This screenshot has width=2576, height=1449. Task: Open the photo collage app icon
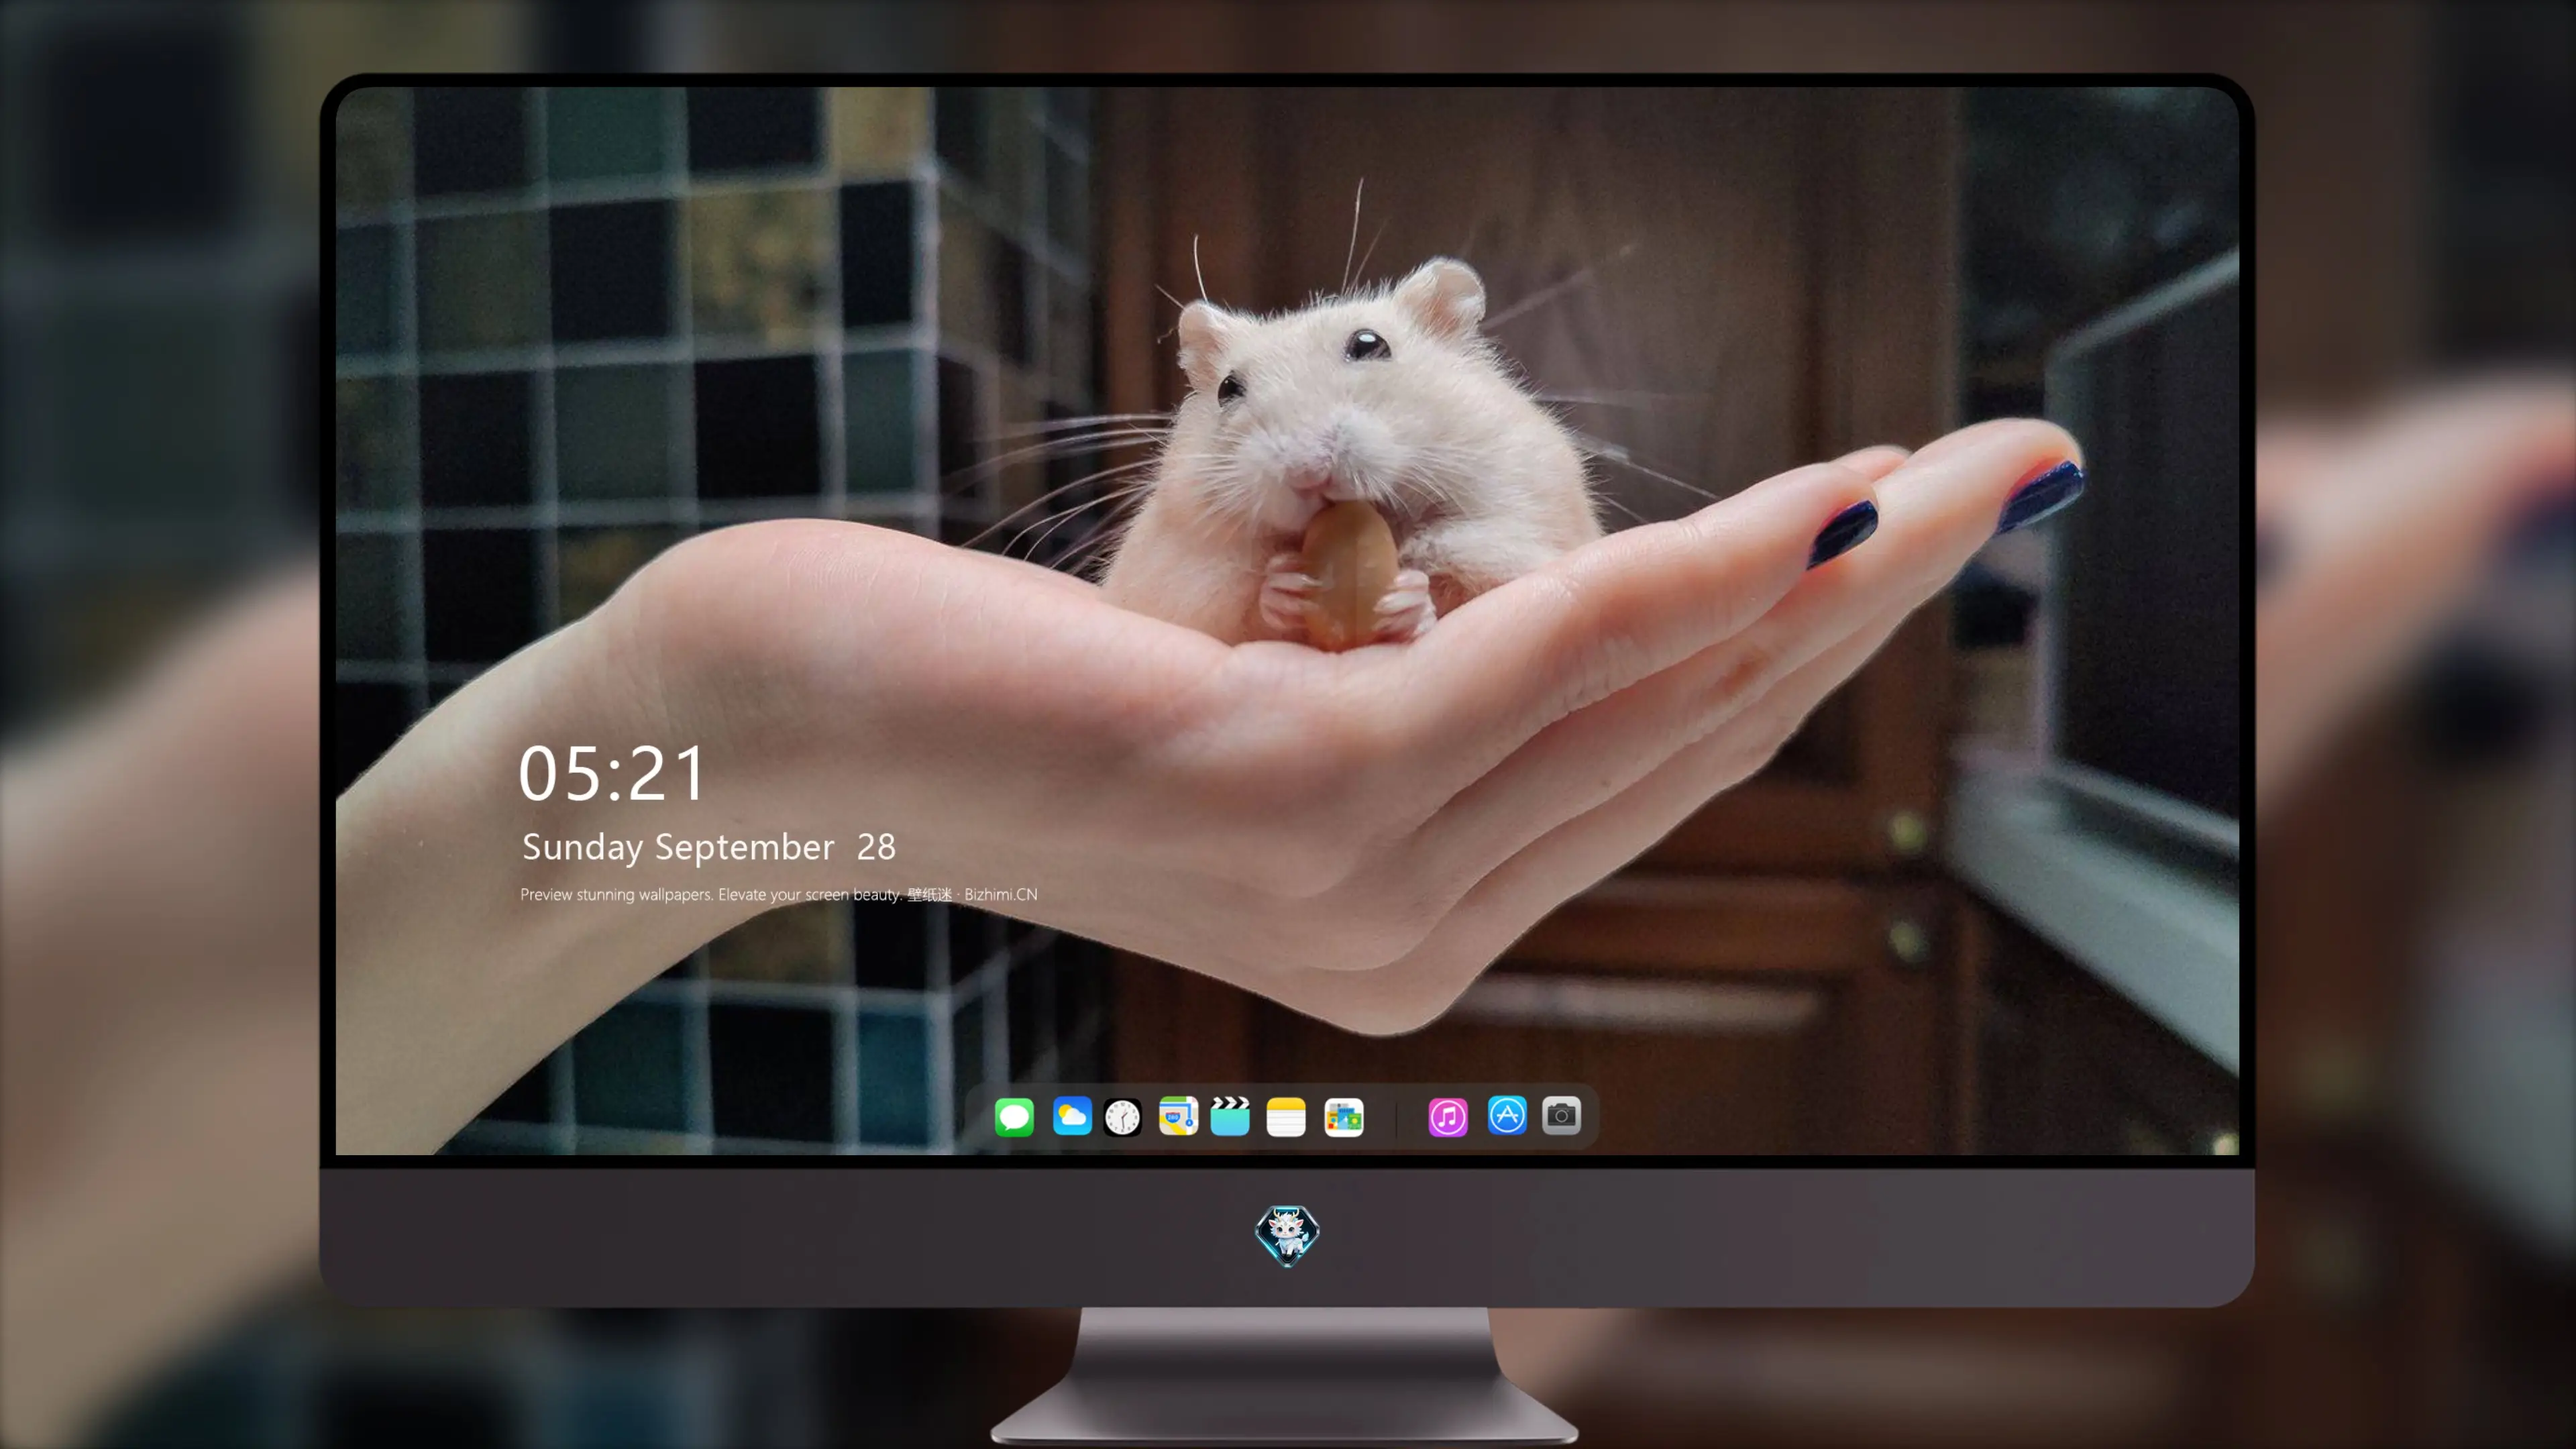click(1344, 1117)
